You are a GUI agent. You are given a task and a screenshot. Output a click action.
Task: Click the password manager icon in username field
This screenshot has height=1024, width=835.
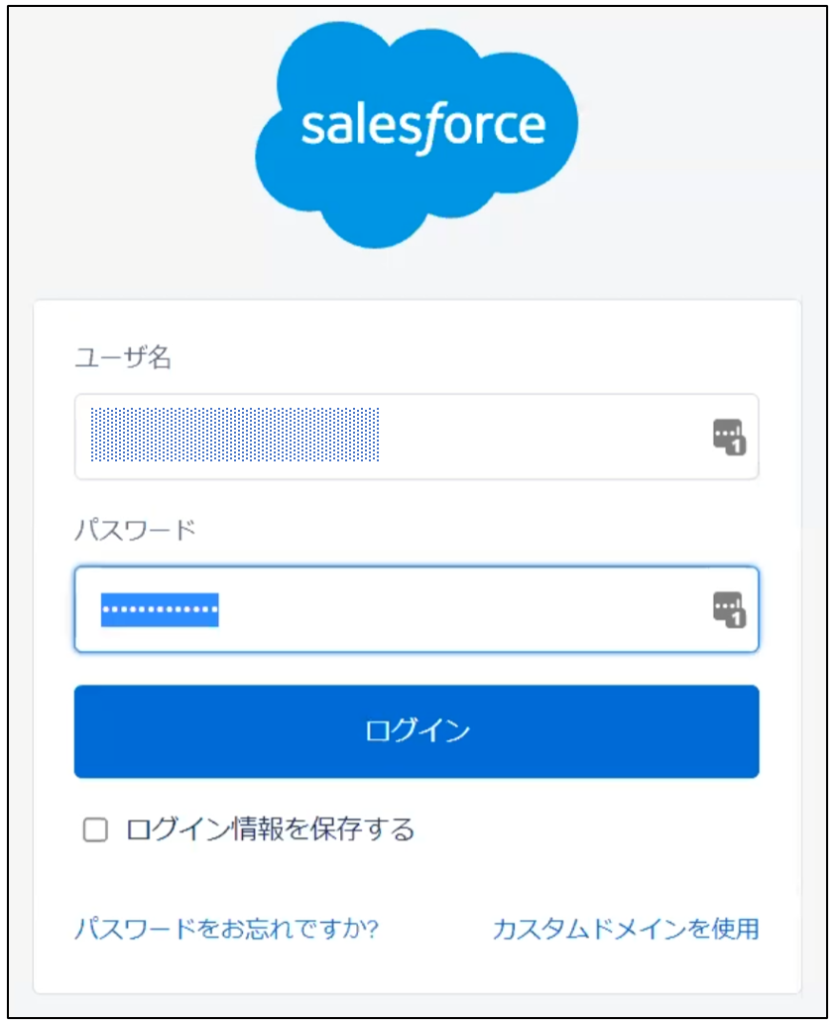coord(729,437)
